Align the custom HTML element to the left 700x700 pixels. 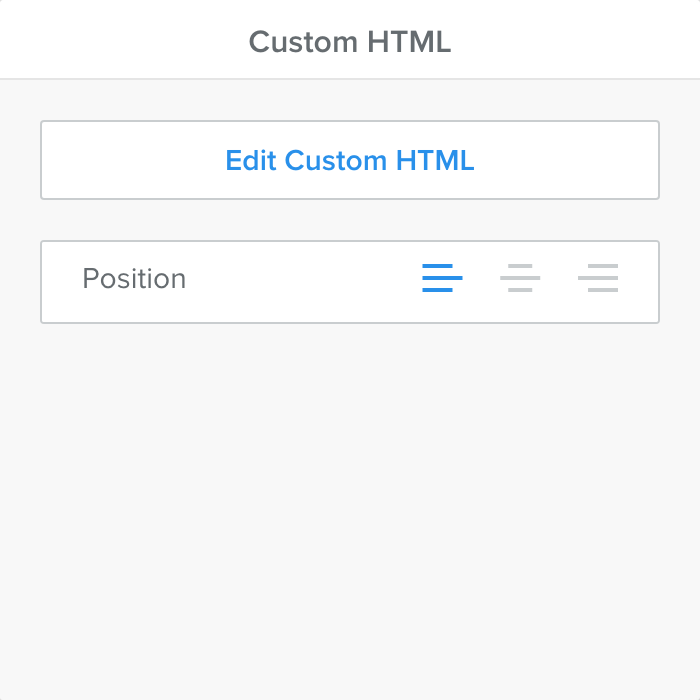(x=442, y=278)
